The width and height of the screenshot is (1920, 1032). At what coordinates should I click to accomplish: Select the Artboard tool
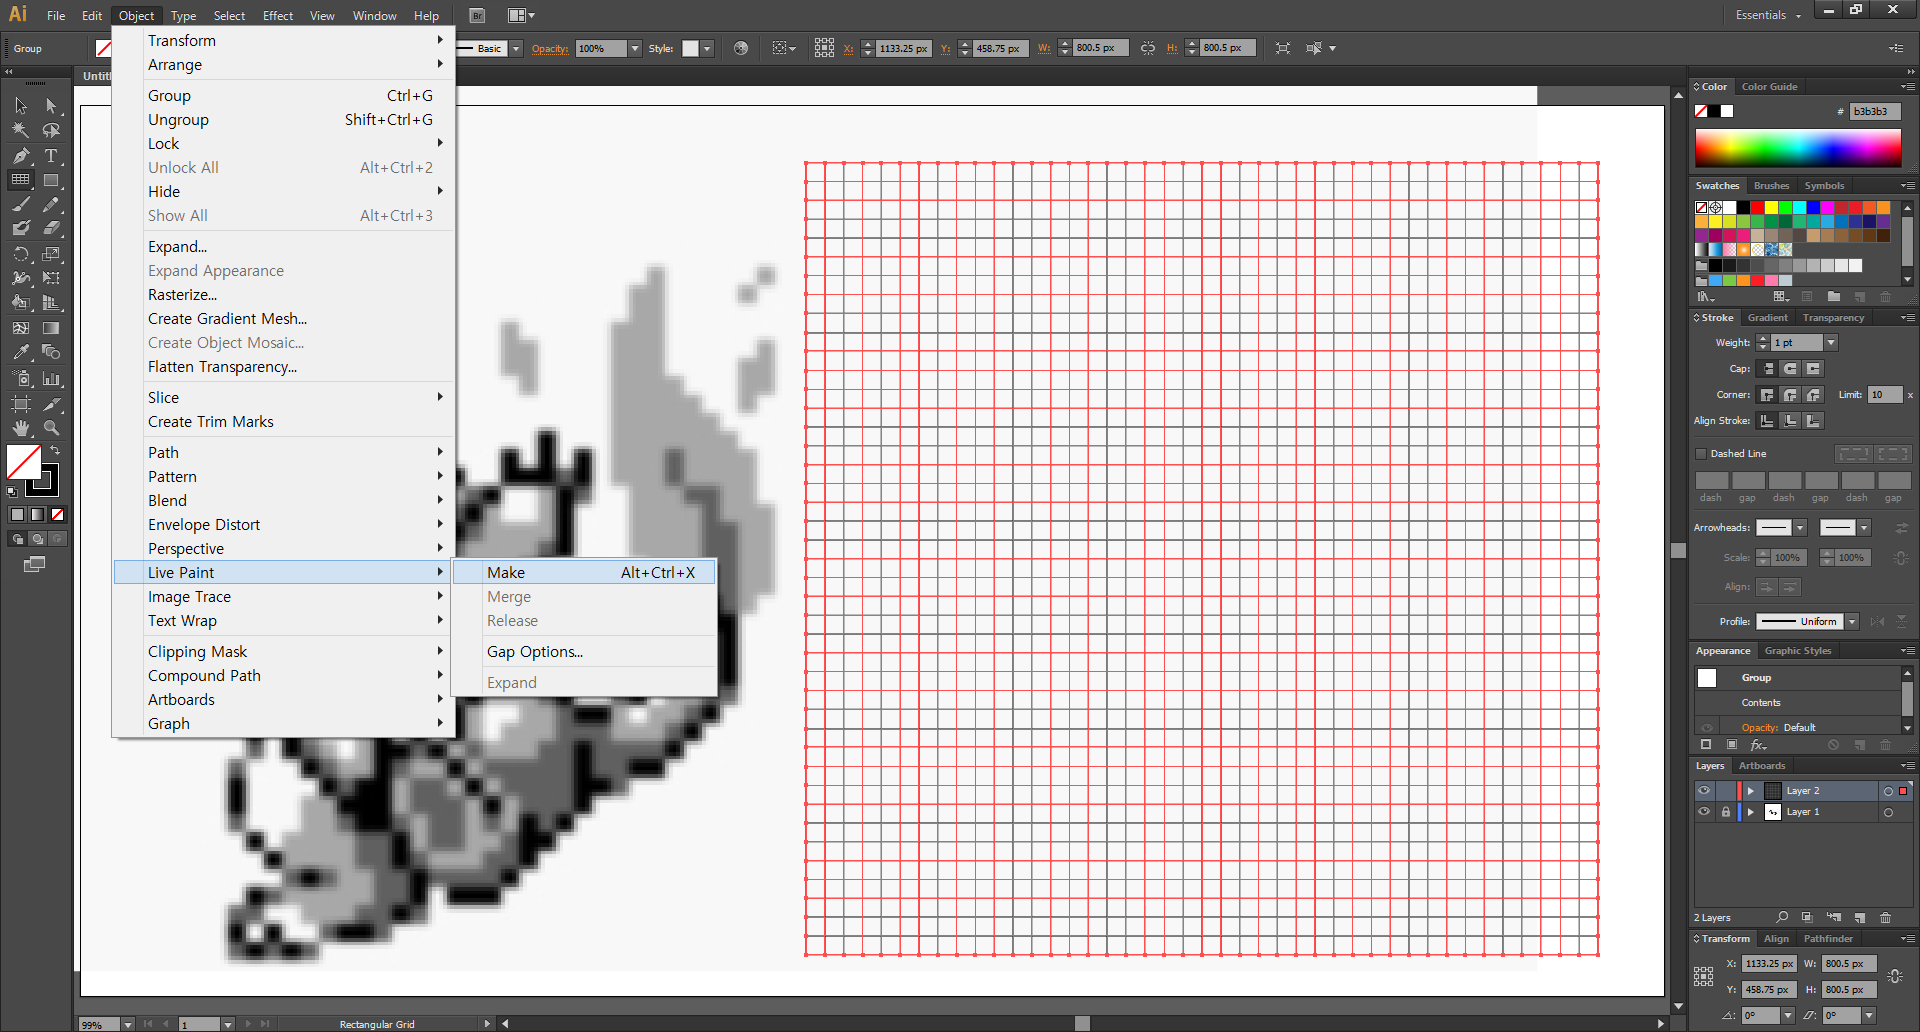[21, 403]
